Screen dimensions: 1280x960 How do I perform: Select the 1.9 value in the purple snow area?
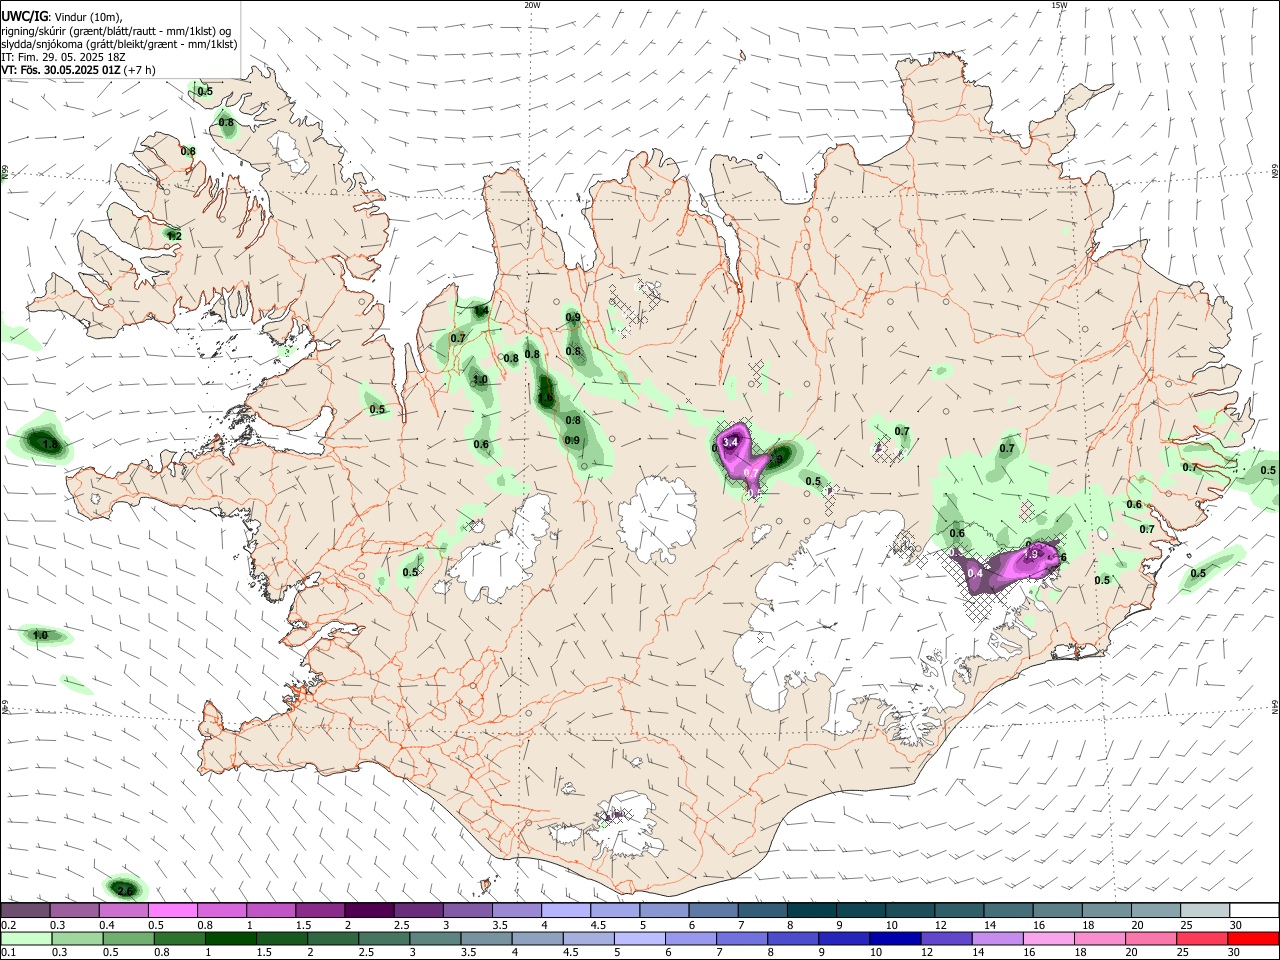tap(1033, 553)
